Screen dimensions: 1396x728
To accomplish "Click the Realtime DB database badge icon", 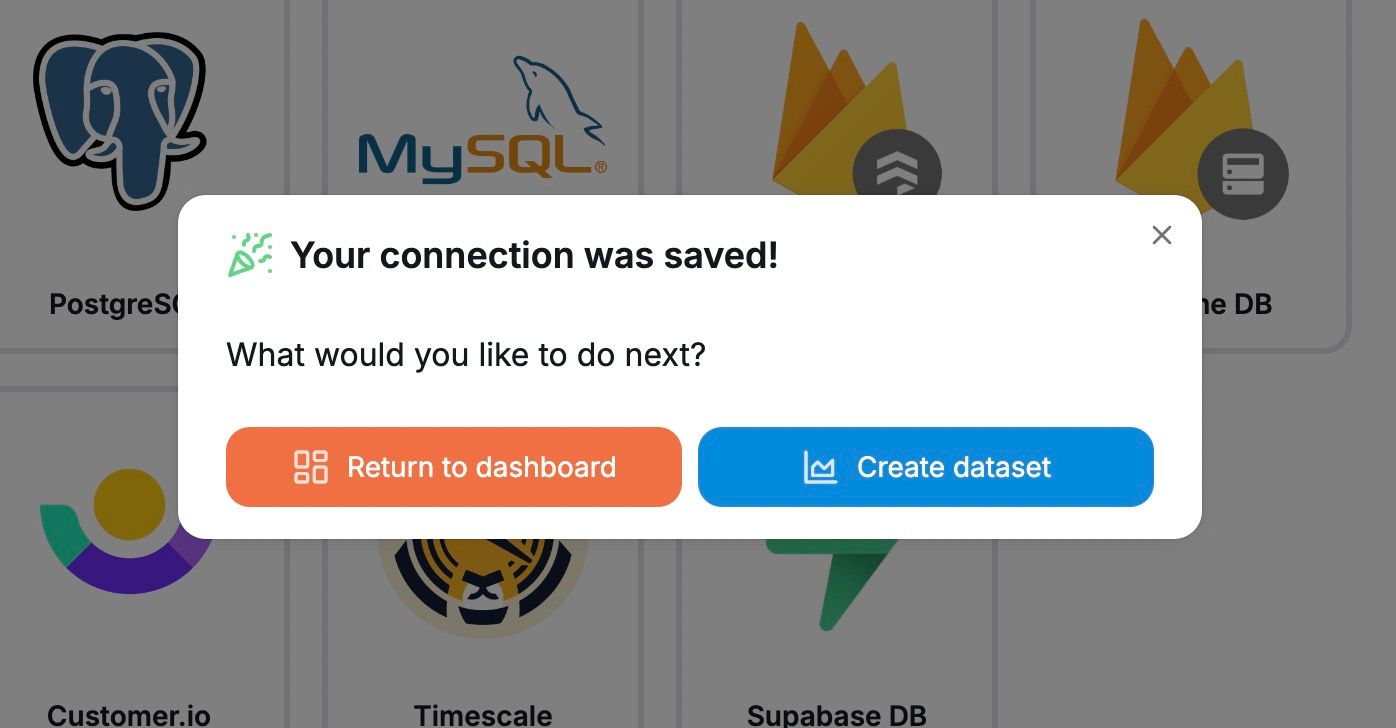I will click(x=1243, y=173).
